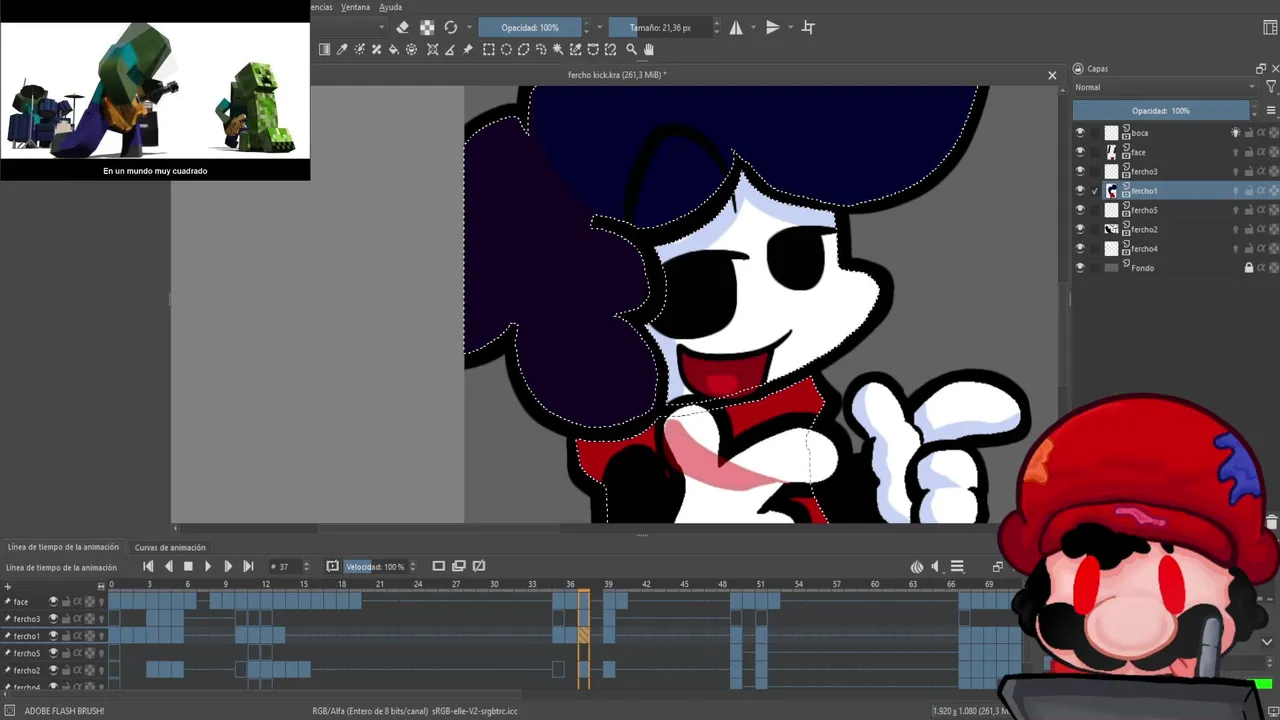Float the Capas docker panel
This screenshot has width=1280, height=720.
tap(1260, 69)
